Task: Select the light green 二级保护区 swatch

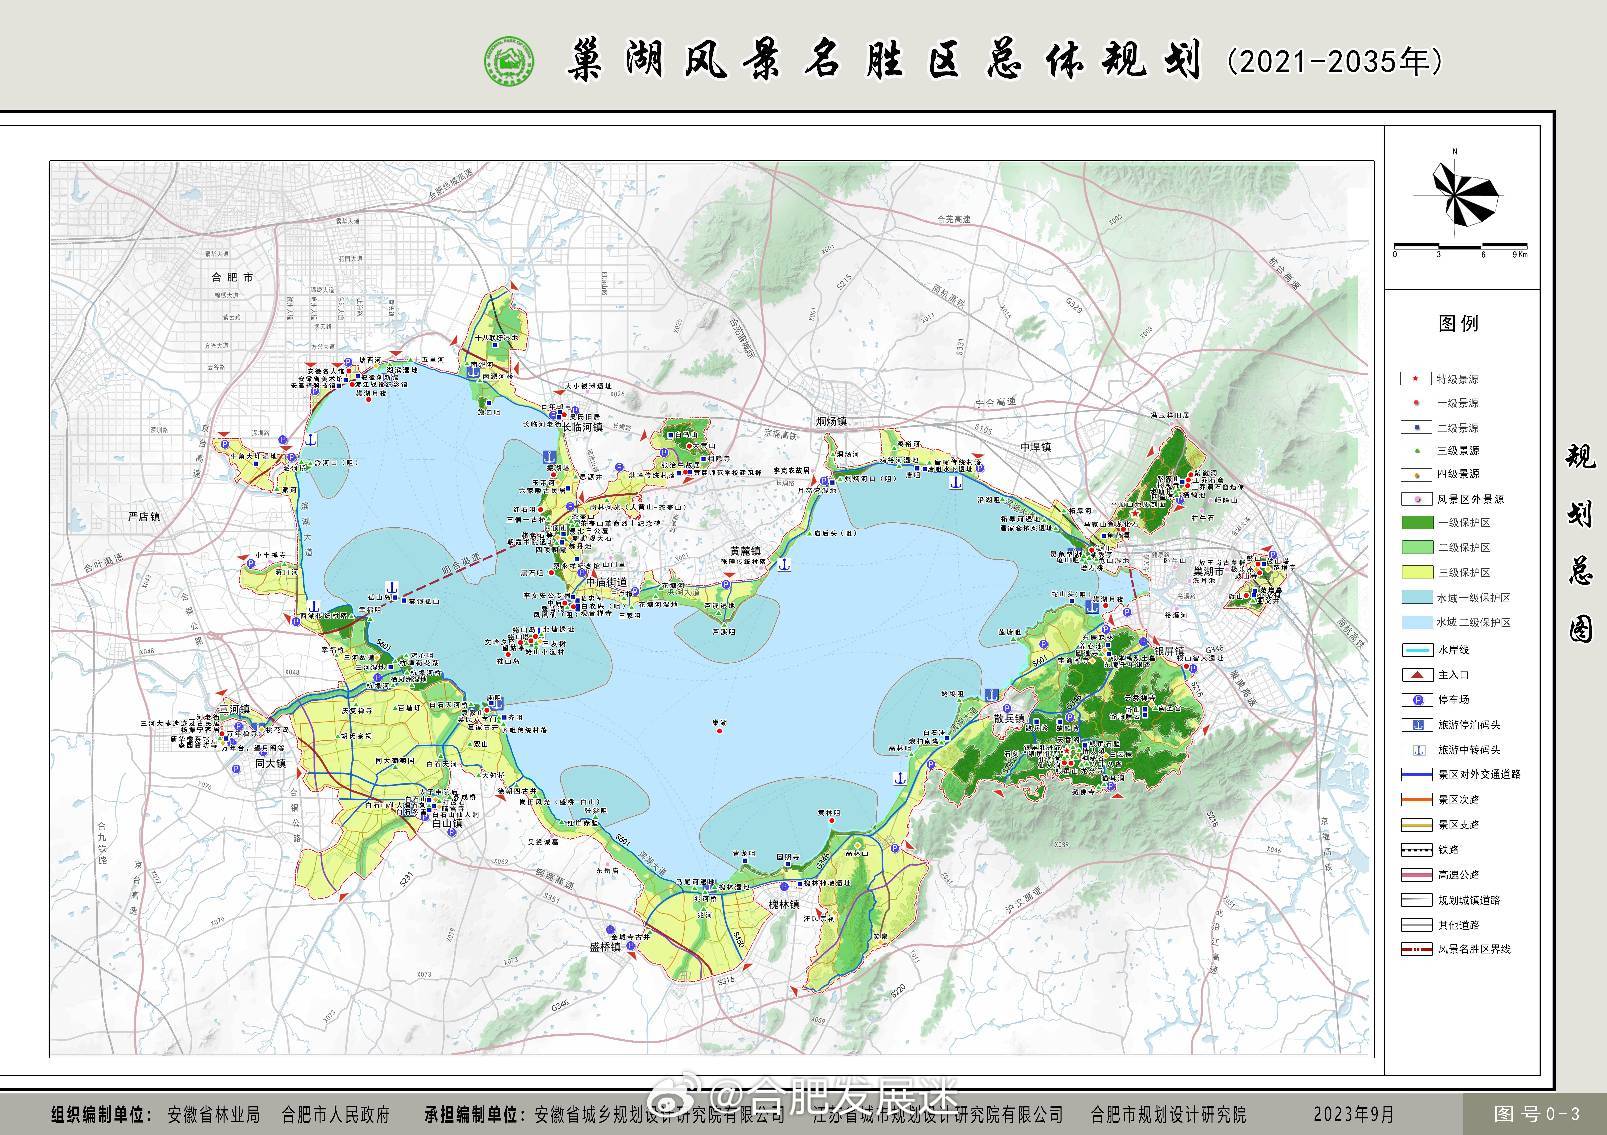Action: [x=1417, y=548]
